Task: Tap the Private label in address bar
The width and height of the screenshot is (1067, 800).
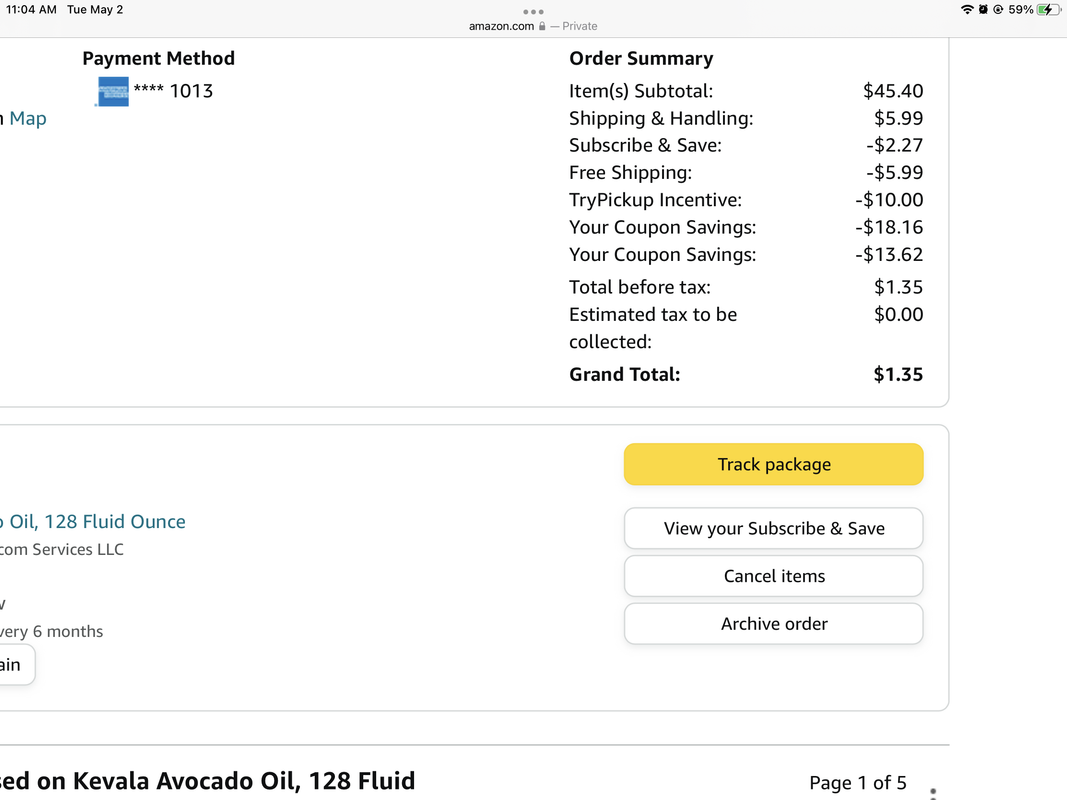Action: coord(580,26)
